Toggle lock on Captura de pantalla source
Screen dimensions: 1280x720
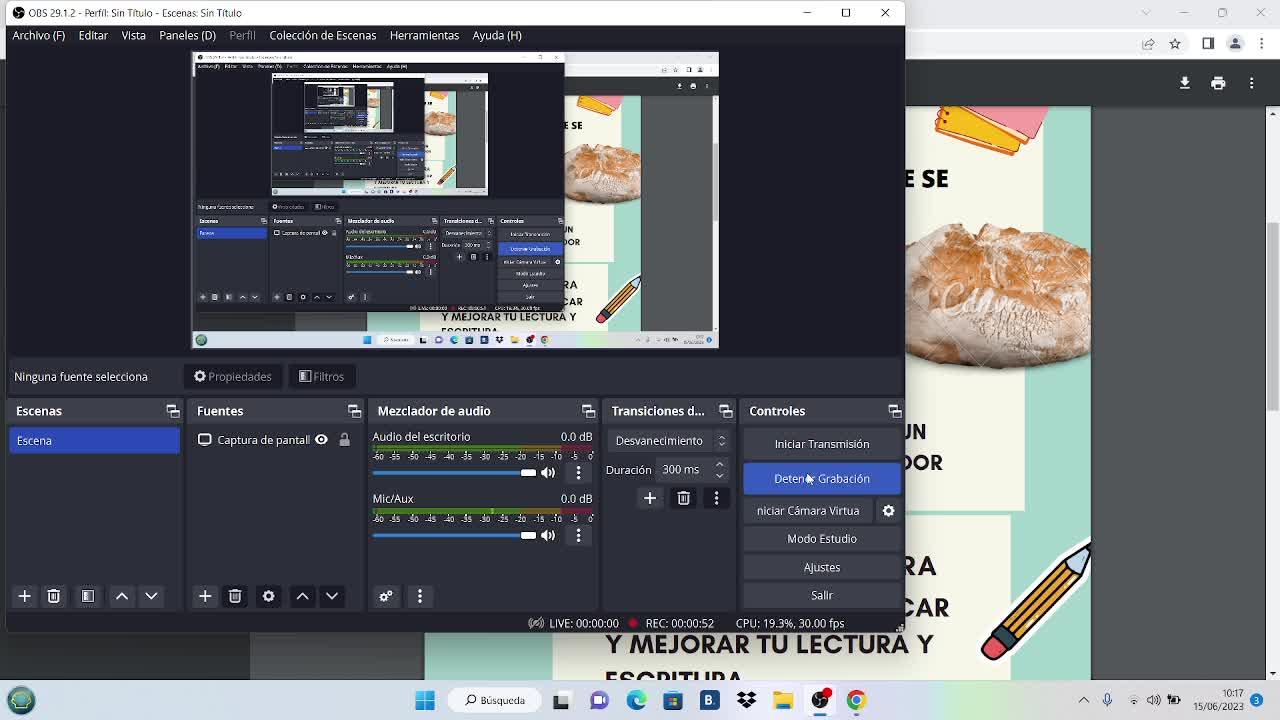344,440
